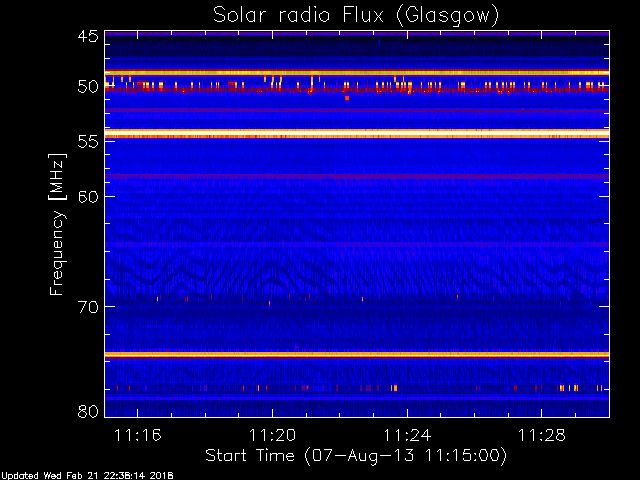Click the bright emission band near 74 MHz
The width and height of the screenshot is (640, 480).
(357, 355)
